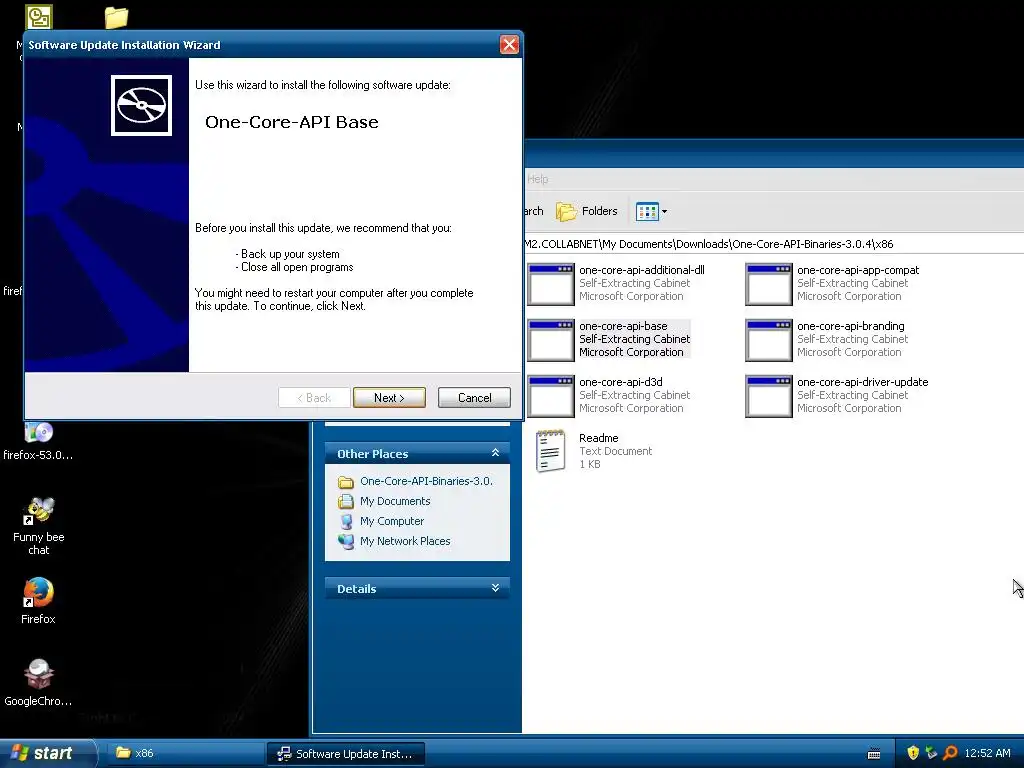This screenshot has height=768, width=1024.
Task: Collapse the Other Places panel
Action: 496,453
